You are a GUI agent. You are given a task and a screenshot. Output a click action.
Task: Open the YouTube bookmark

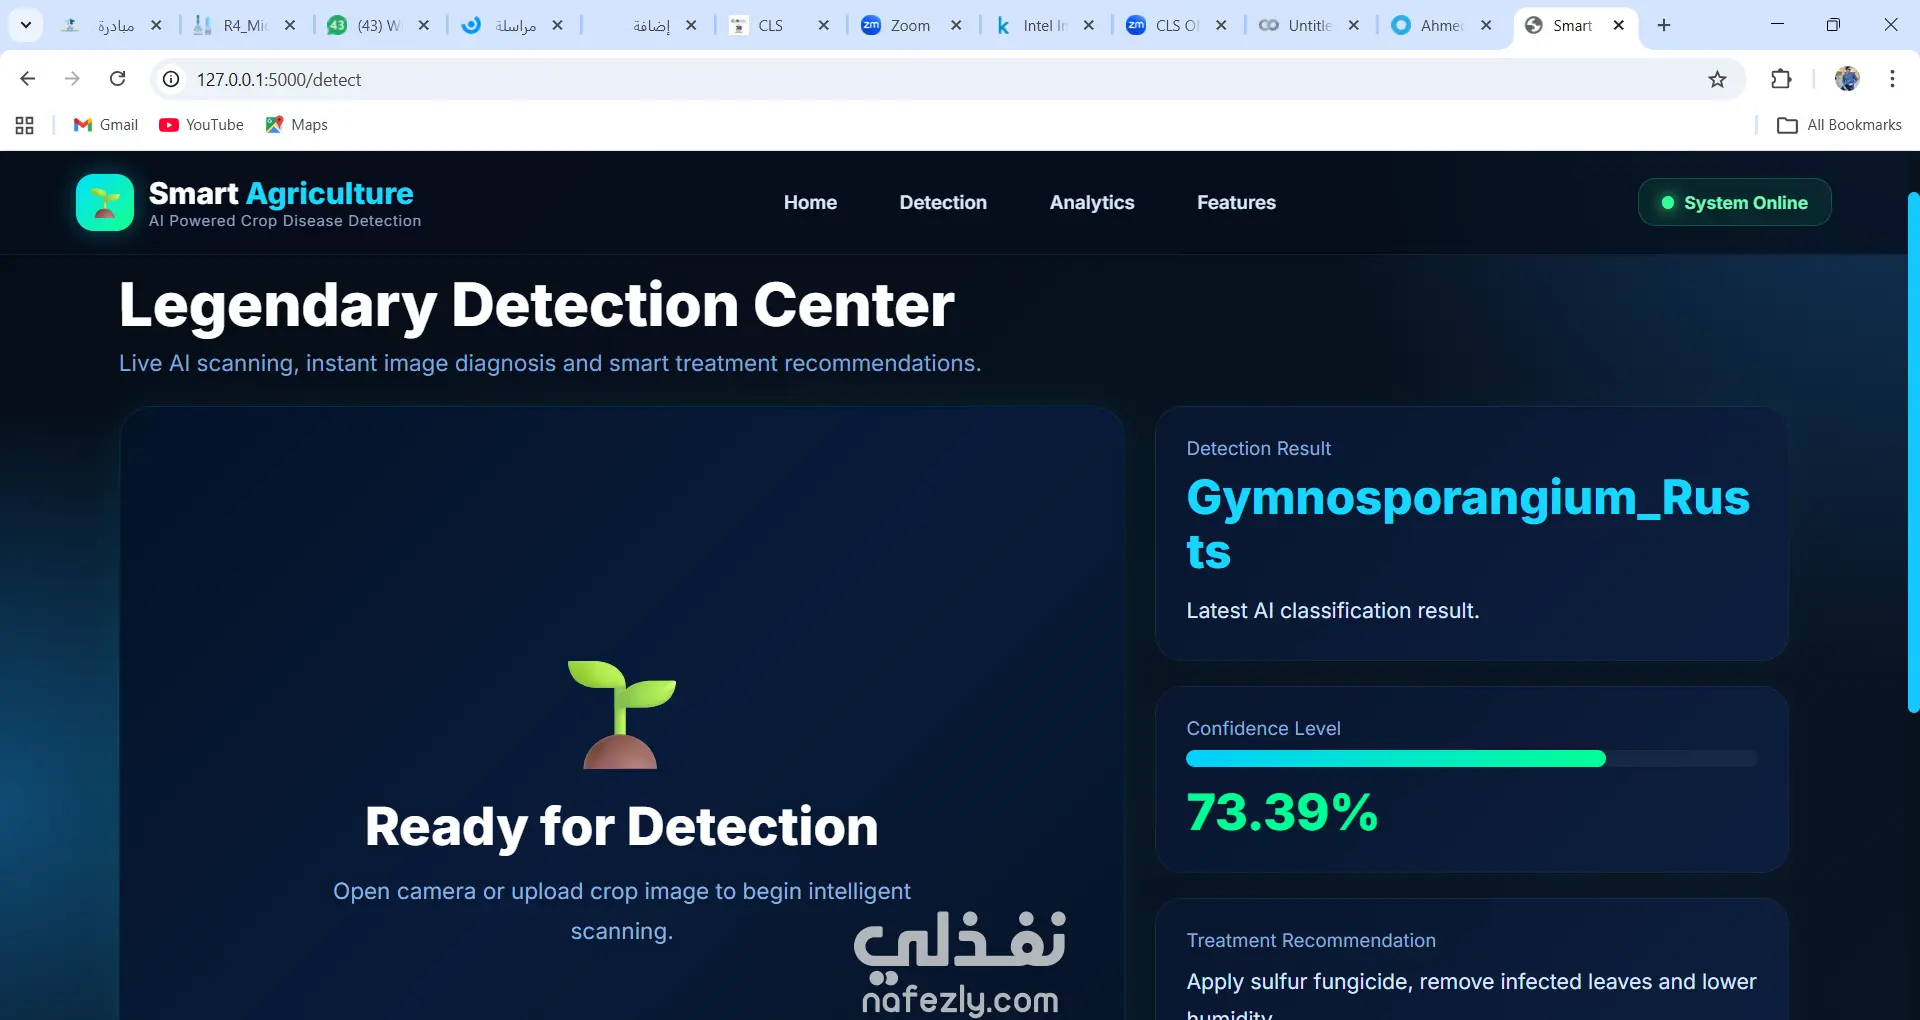pos(201,125)
